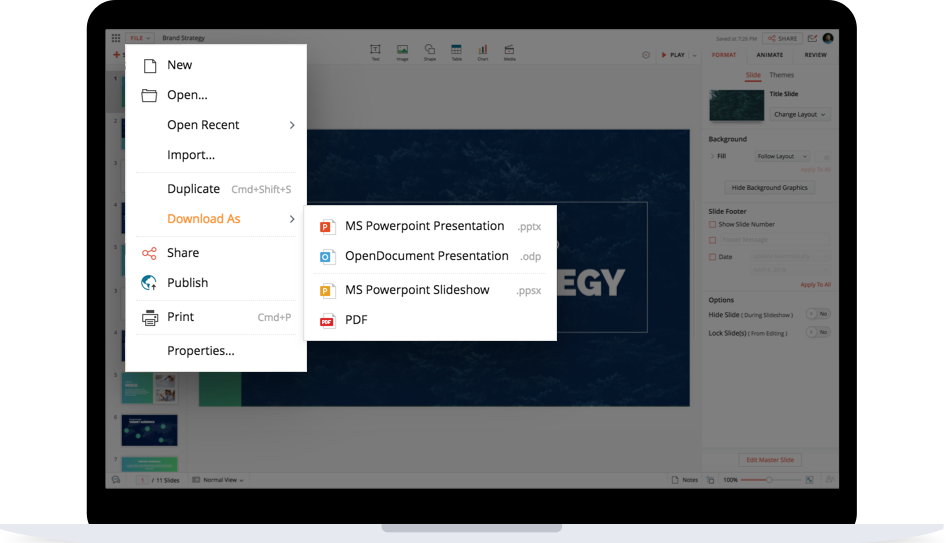This screenshot has height=543, width=946.
Task: Click the Title Slide layout thumbnail
Action: (737, 105)
